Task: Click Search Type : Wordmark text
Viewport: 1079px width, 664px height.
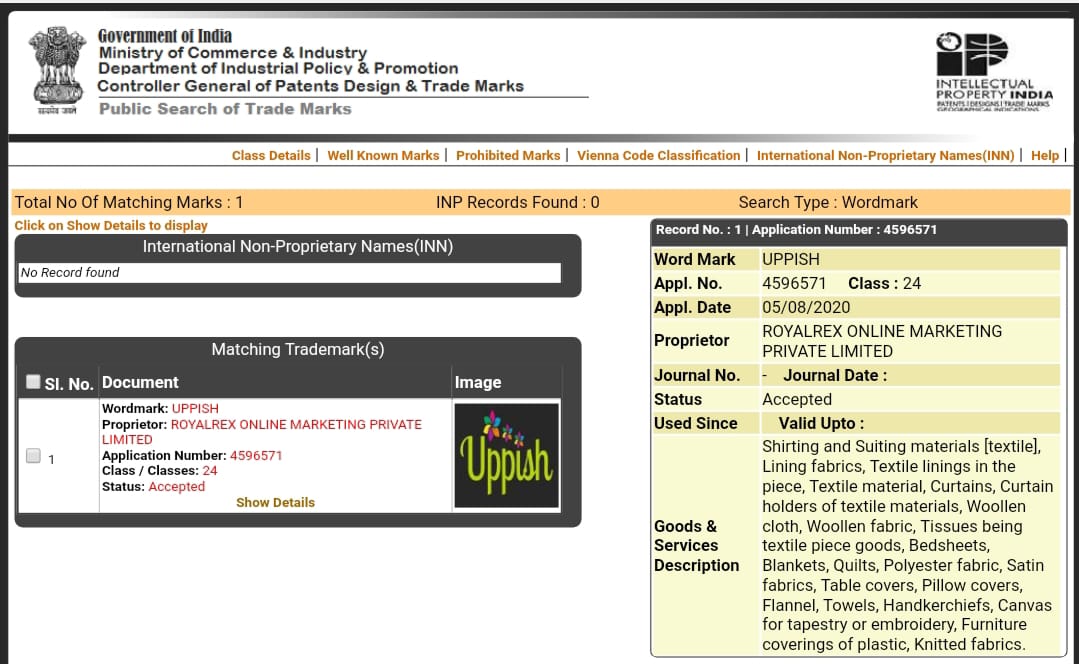Action: (x=828, y=202)
